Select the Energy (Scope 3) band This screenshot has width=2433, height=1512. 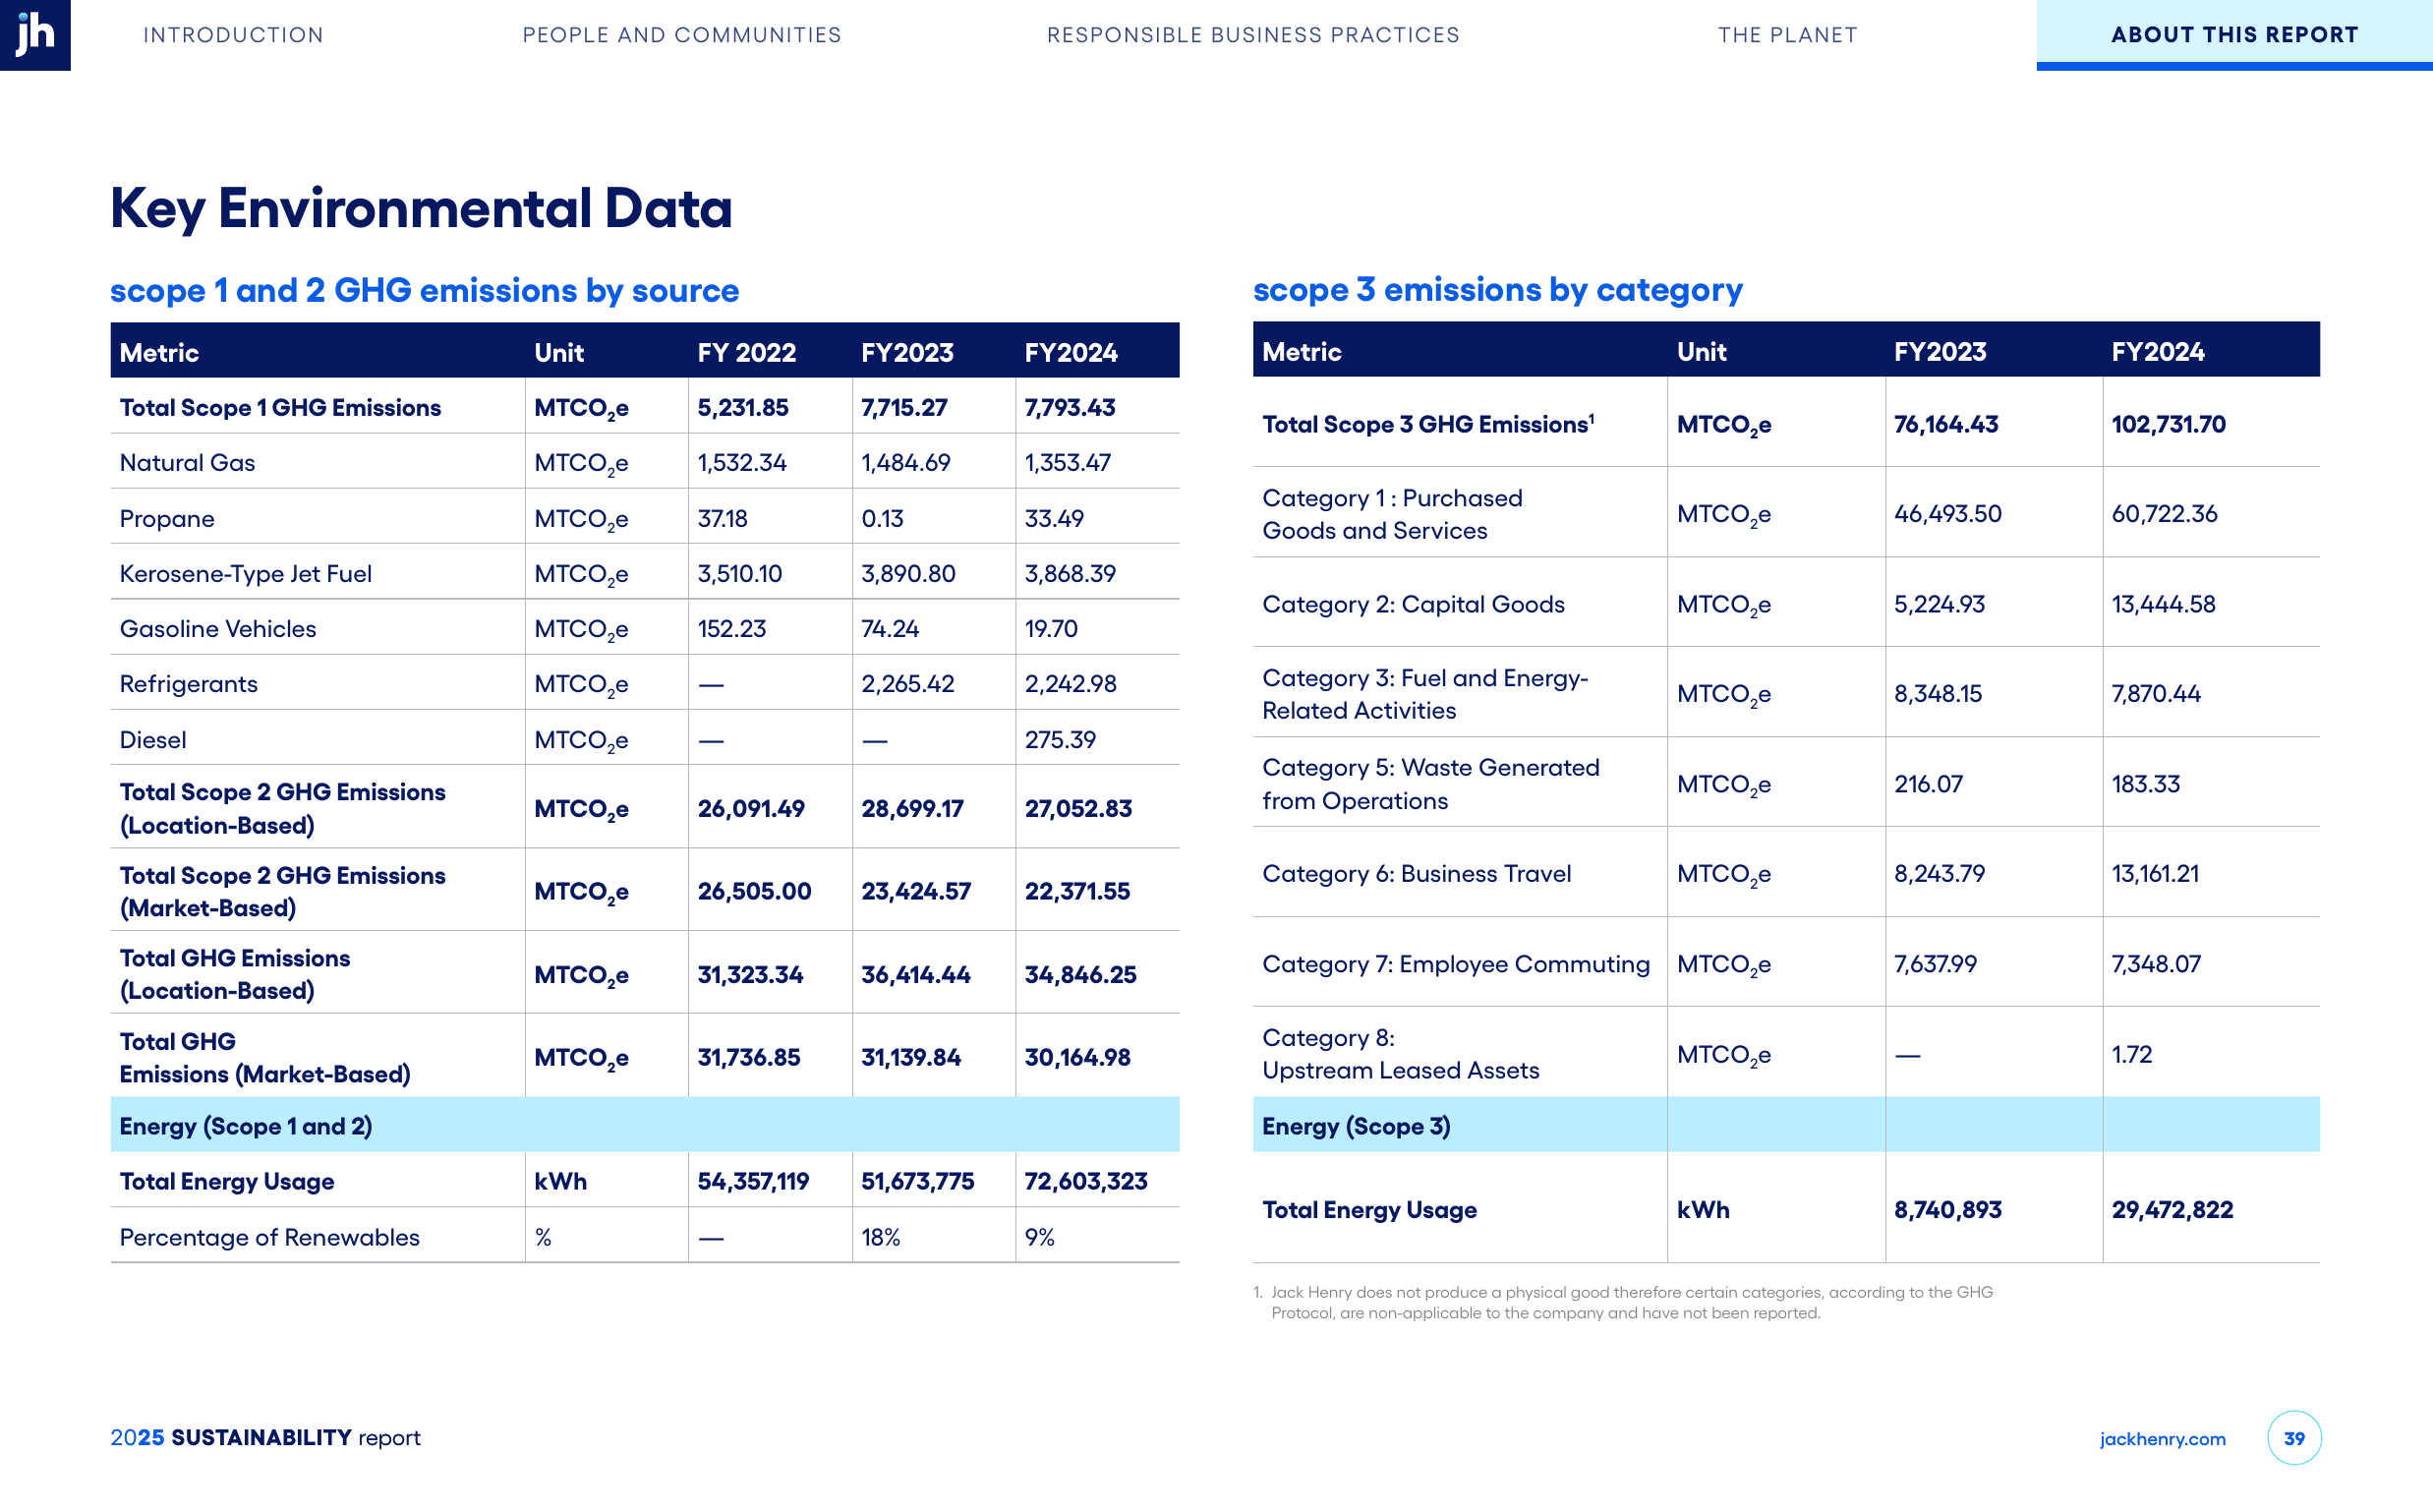tap(1786, 1125)
